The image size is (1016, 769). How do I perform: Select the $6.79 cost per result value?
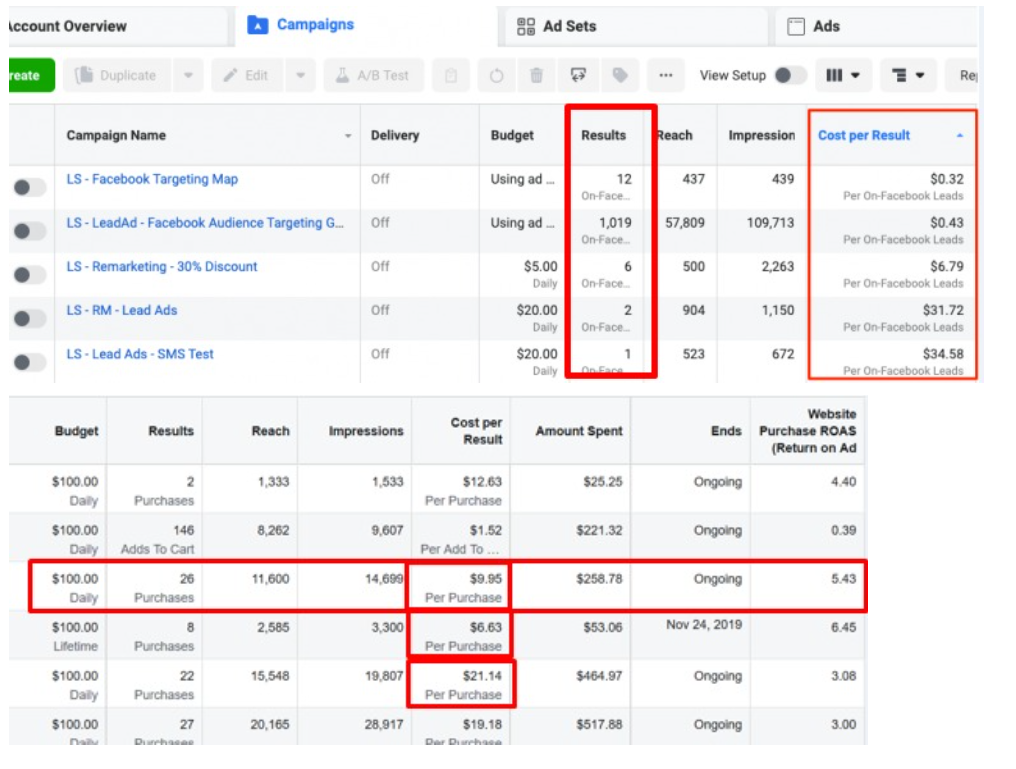(x=947, y=266)
